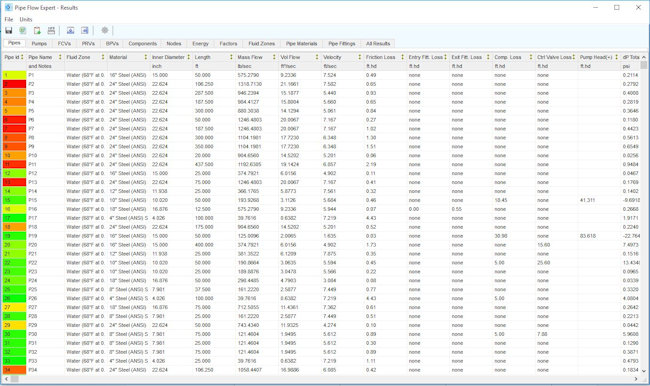This screenshot has width=650, height=386.
Task: Click pump head value 41.311
Action: click(x=587, y=200)
